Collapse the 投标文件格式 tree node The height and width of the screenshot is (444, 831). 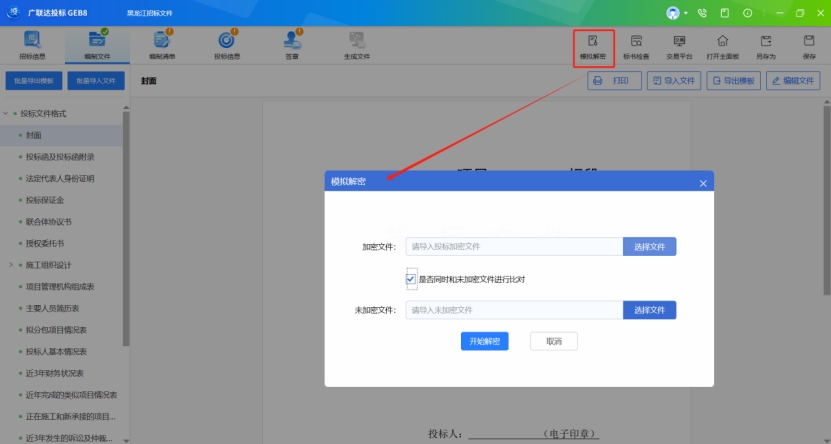coord(6,114)
